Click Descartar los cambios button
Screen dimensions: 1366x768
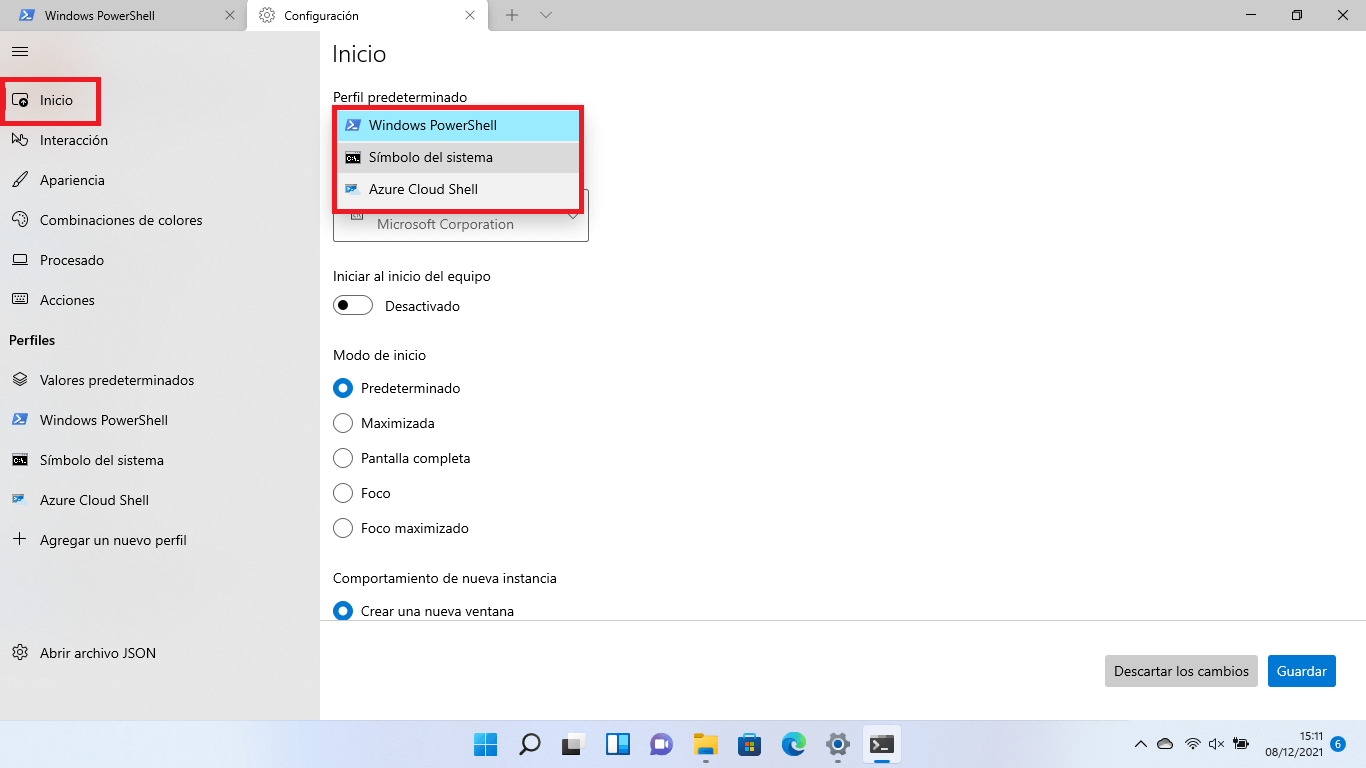1181,671
